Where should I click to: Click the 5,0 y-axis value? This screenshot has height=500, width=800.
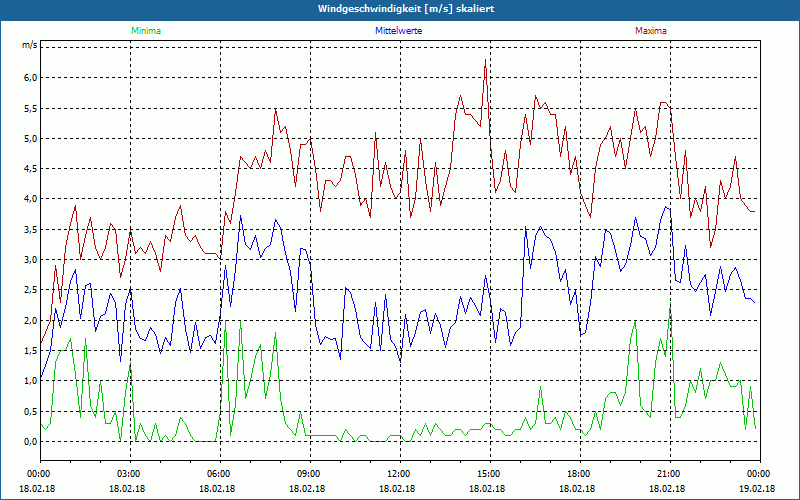tap(30, 138)
